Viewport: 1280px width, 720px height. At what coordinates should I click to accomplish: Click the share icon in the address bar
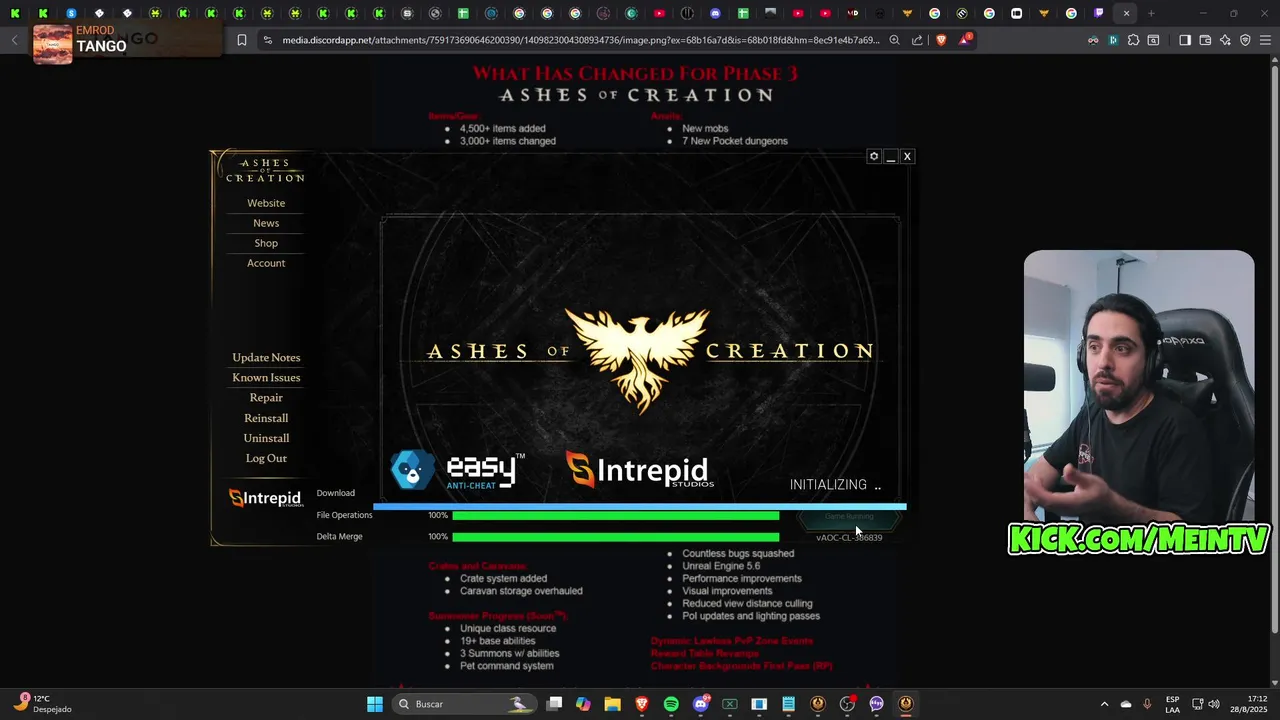pos(917,40)
